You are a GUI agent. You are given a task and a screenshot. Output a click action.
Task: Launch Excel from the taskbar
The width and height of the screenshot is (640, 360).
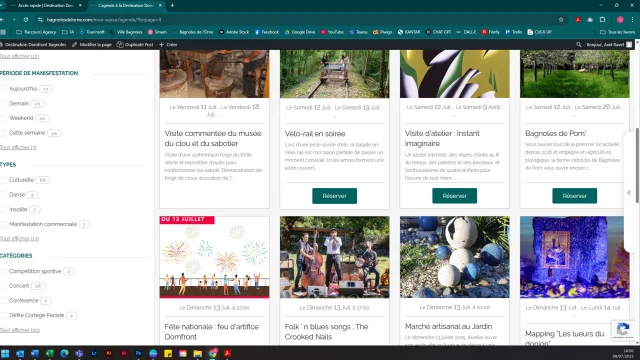[x=49, y=353]
